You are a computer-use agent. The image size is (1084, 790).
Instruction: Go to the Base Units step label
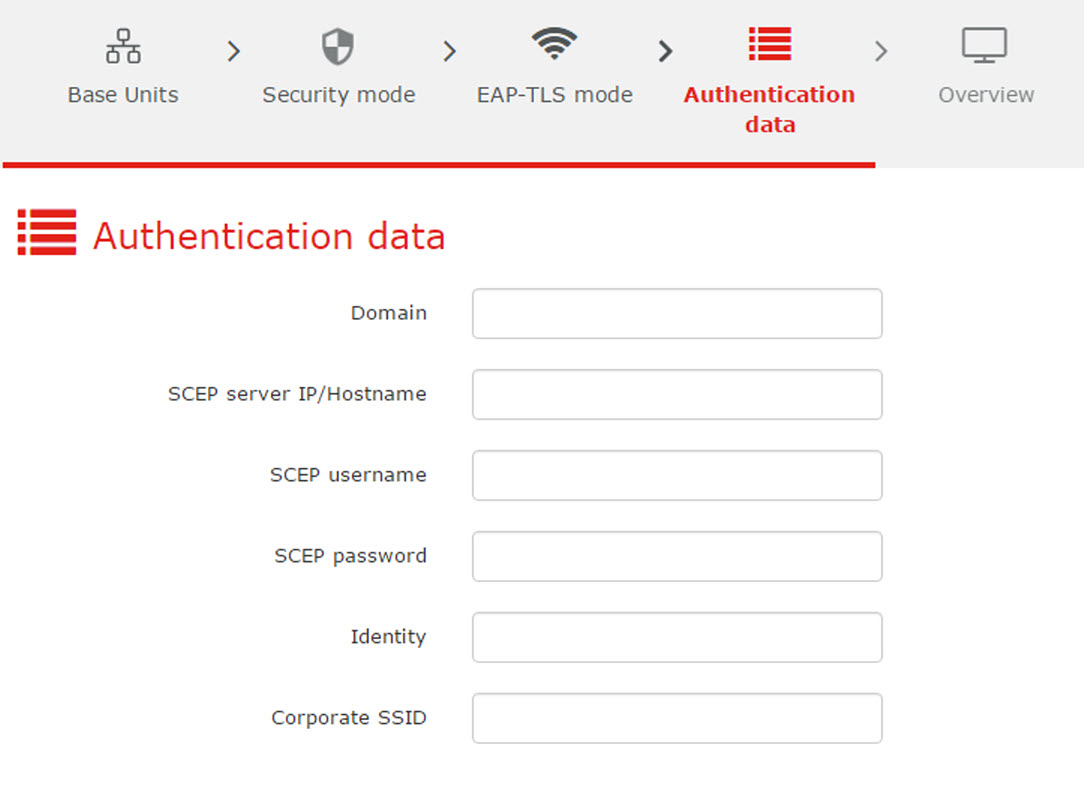tap(123, 95)
